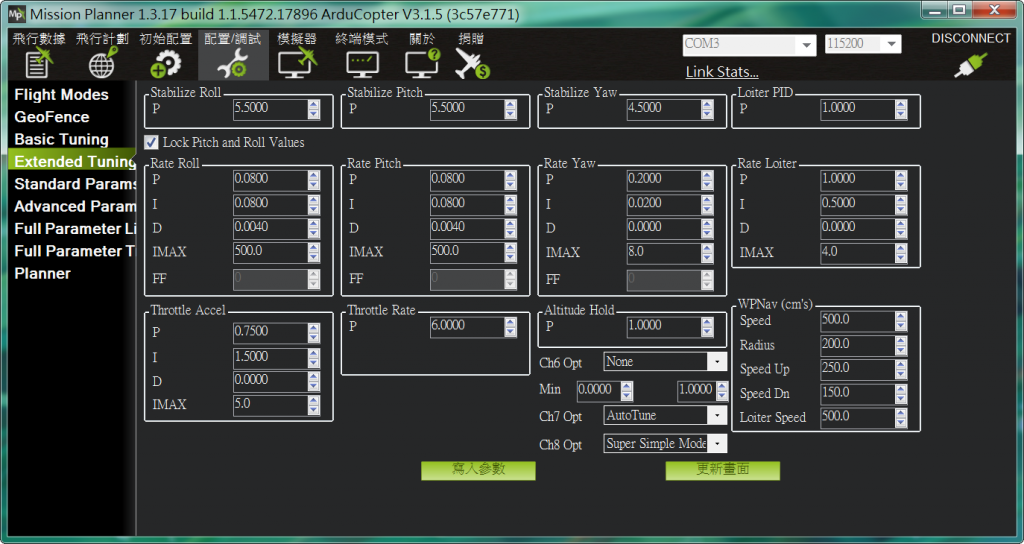This screenshot has height=544, width=1024.
Task: Click the WPNav Speed stepper arrows
Action: (x=901, y=321)
